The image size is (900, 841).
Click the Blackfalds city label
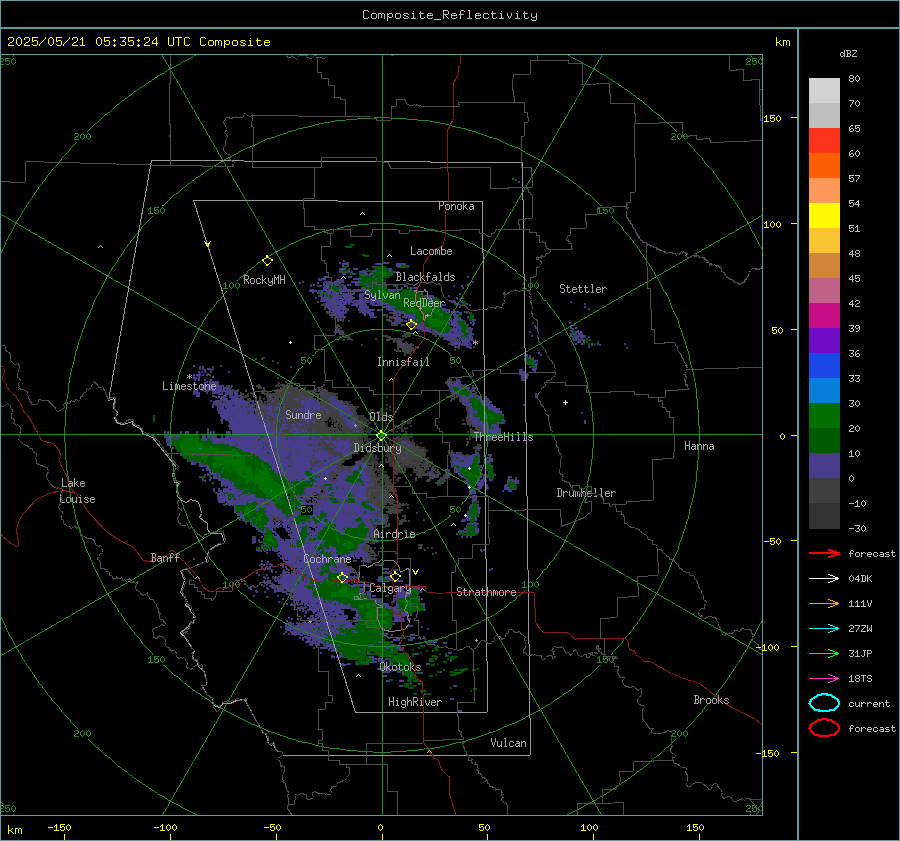coord(425,277)
